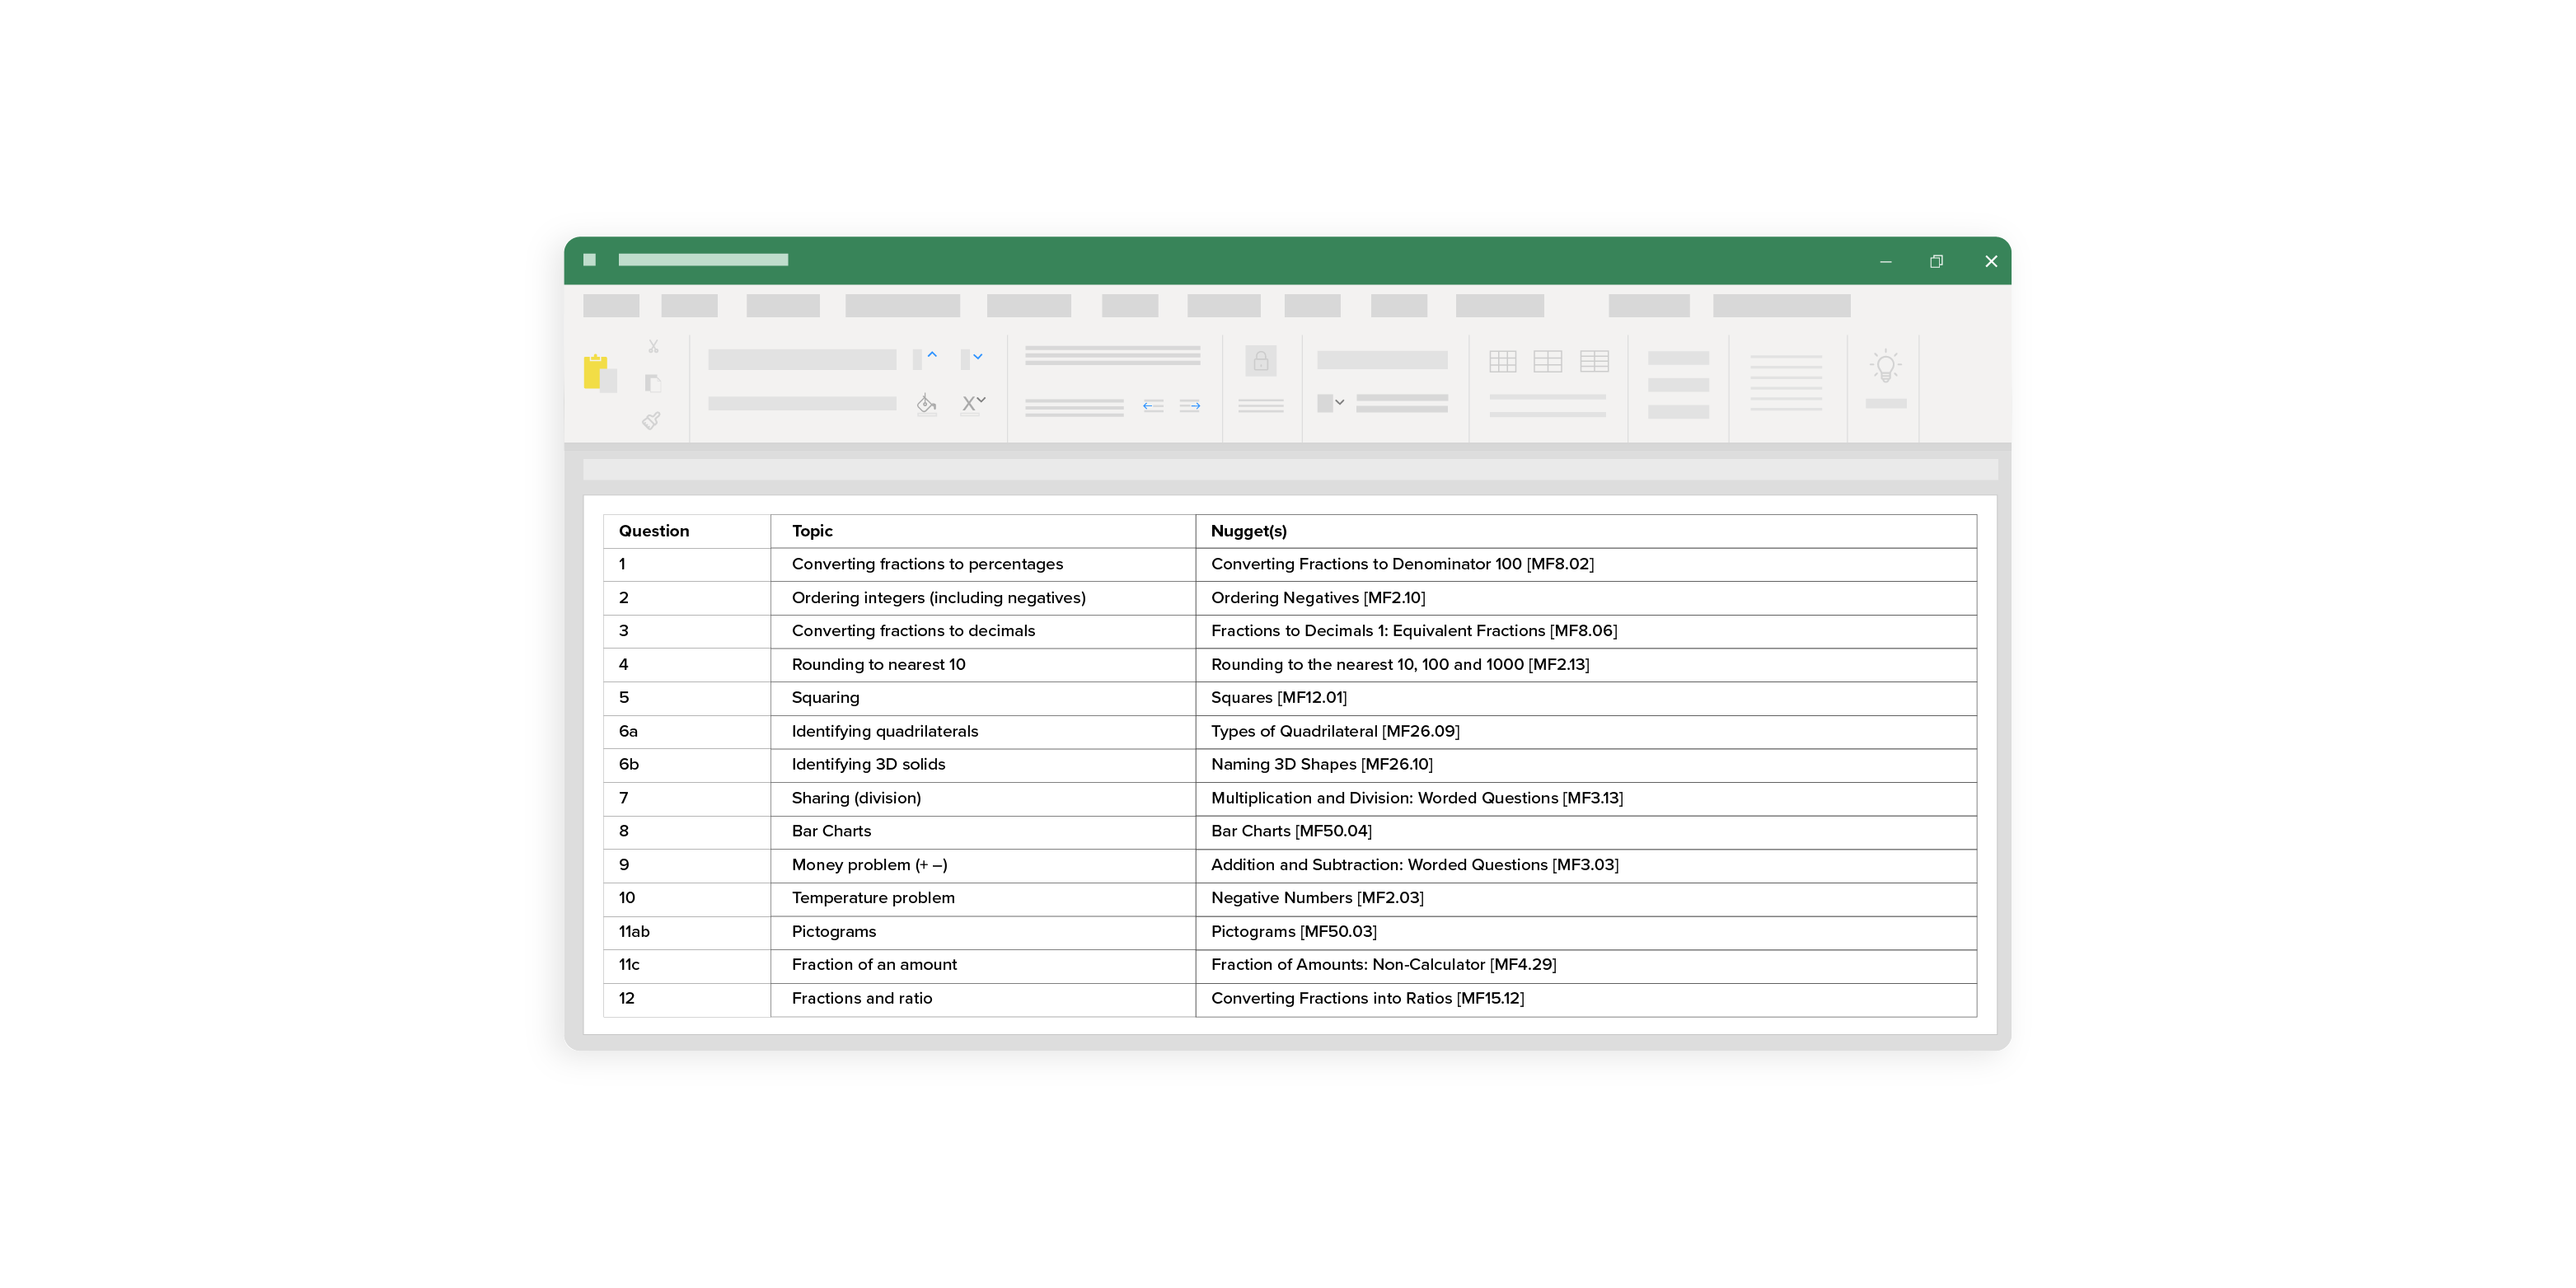
Task: Click cell 'Fraction of an amount'
Action: pos(983,966)
